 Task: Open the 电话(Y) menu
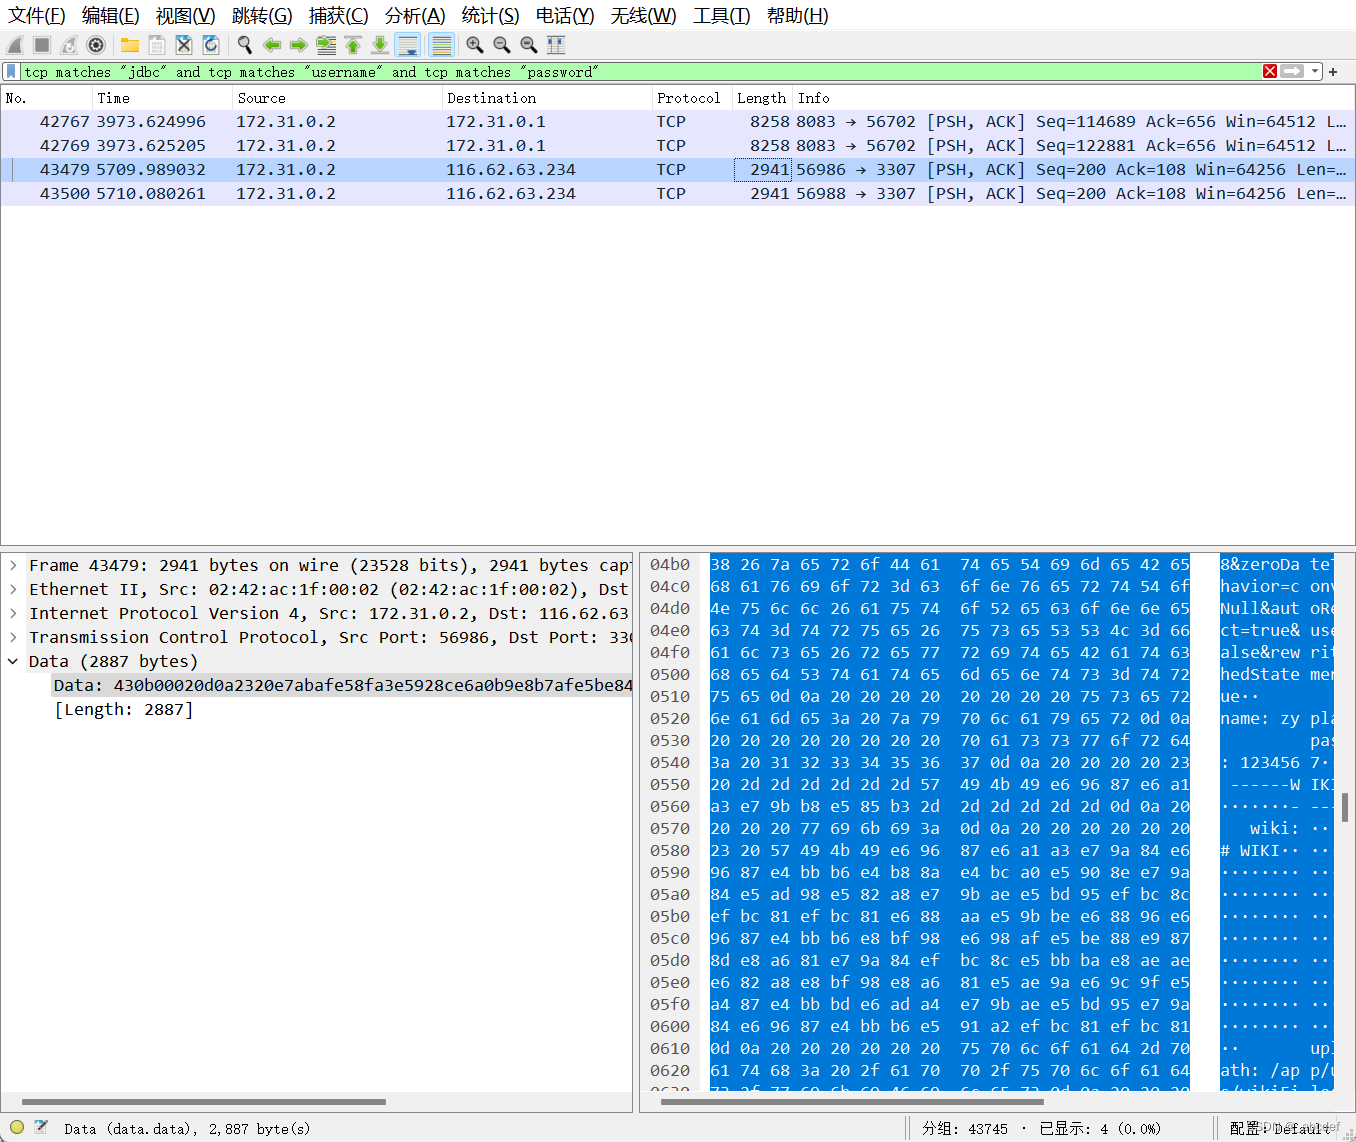tap(565, 15)
